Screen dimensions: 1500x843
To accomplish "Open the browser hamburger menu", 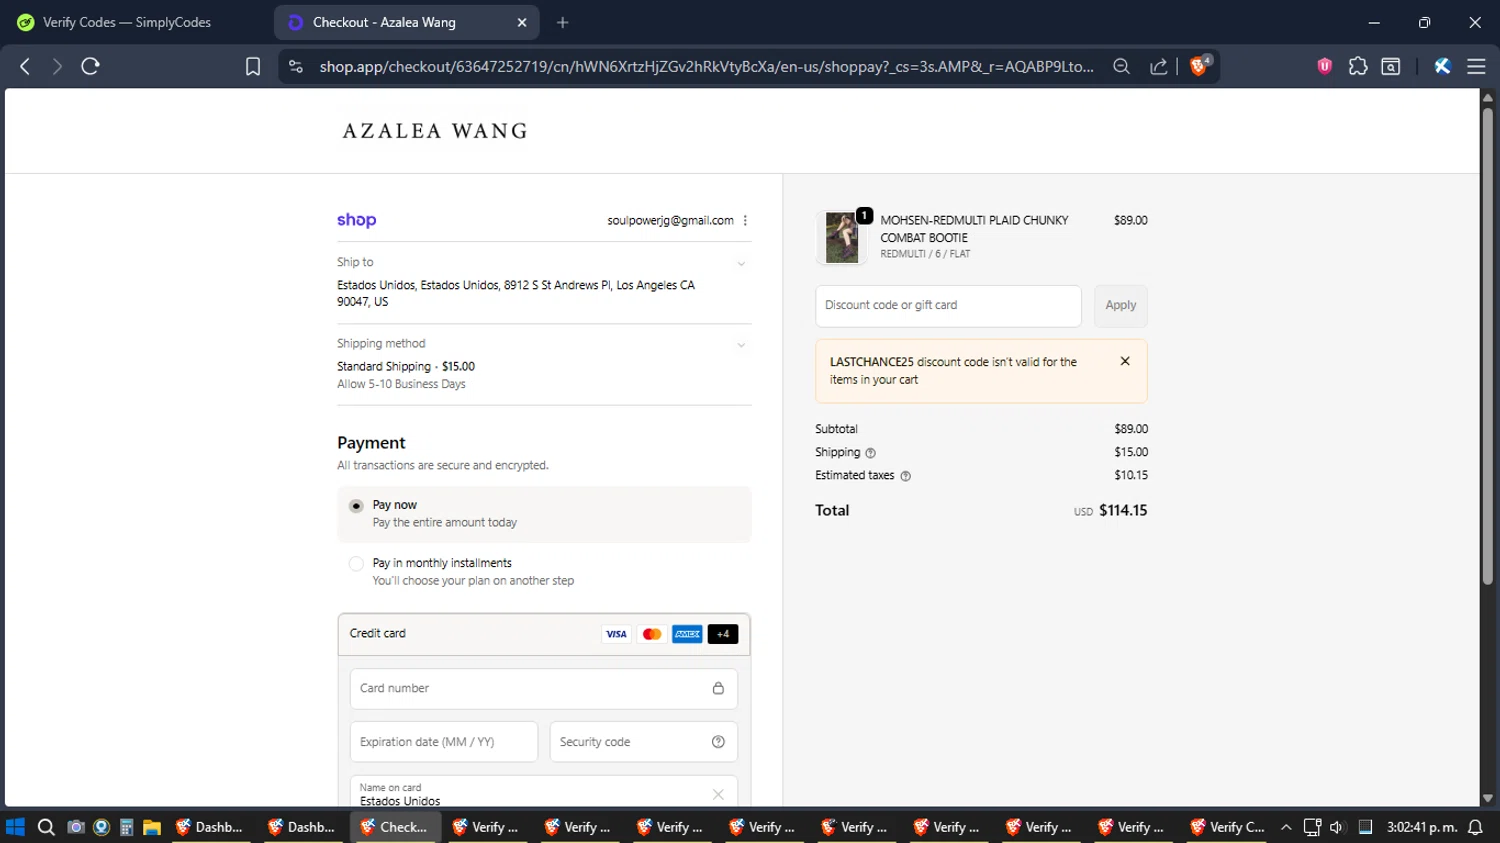I will point(1476,66).
